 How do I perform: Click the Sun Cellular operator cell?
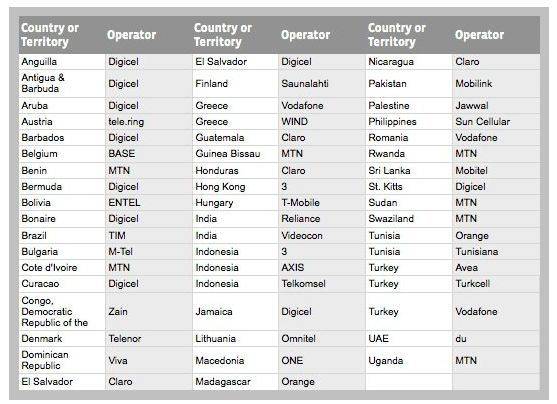click(496, 122)
